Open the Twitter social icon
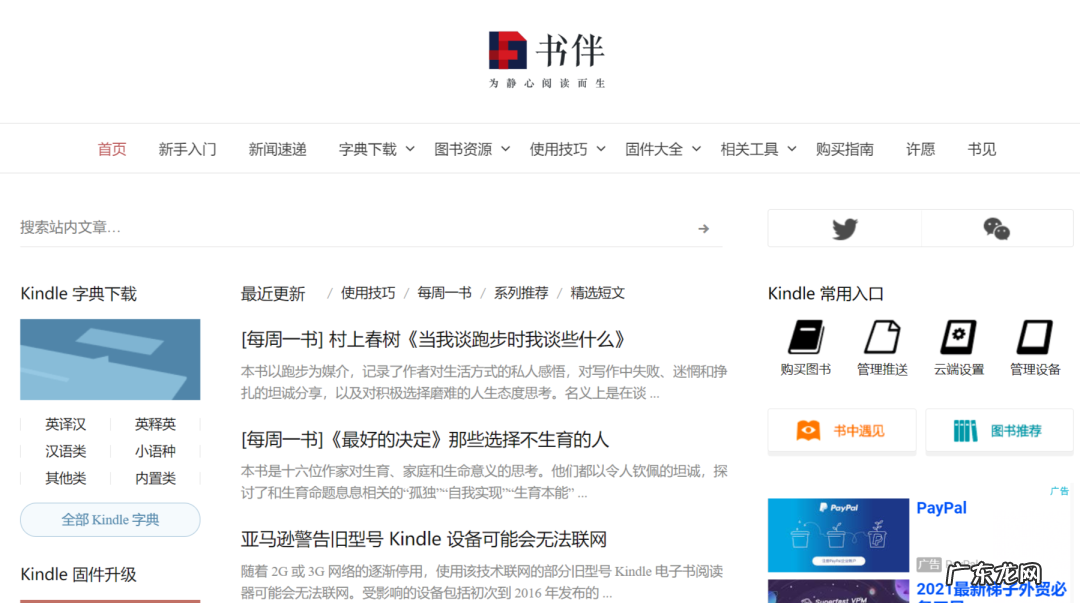1080x603 pixels. click(x=843, y=228)
